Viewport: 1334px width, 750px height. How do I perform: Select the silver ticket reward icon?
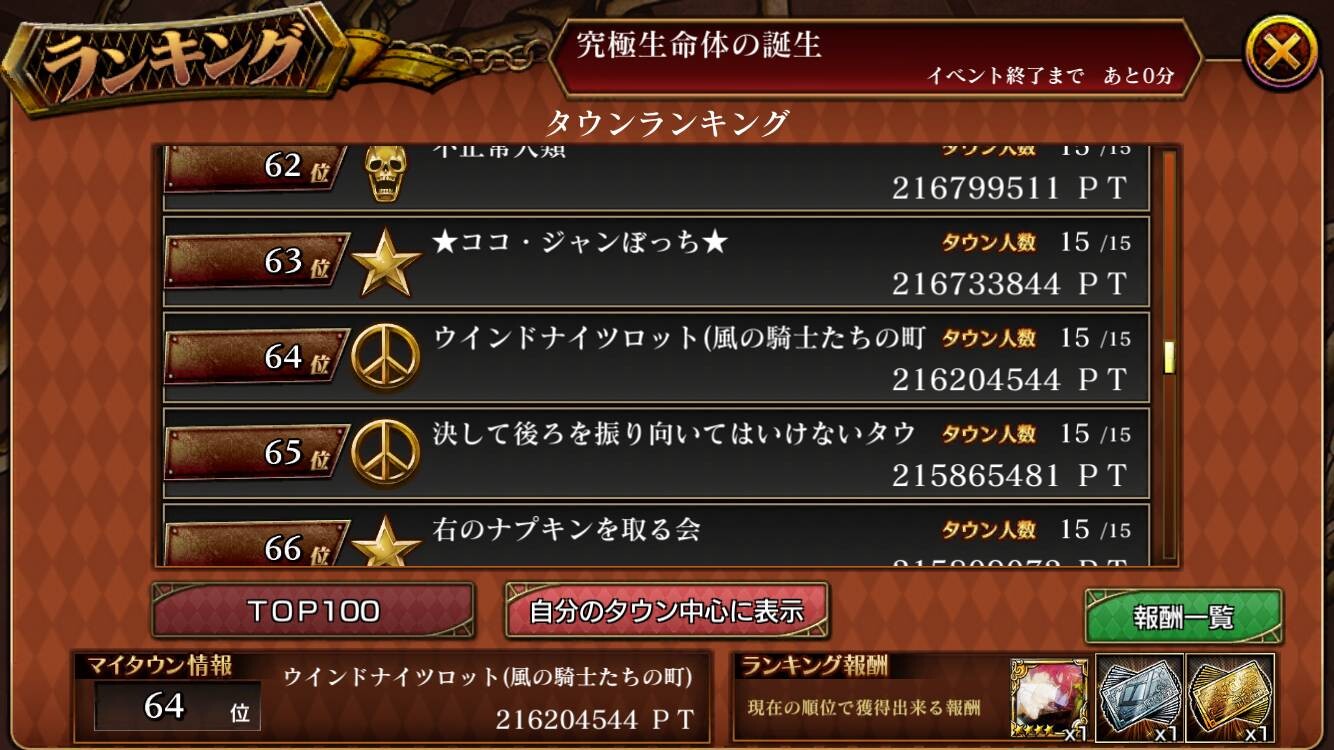click(1140, 698)
